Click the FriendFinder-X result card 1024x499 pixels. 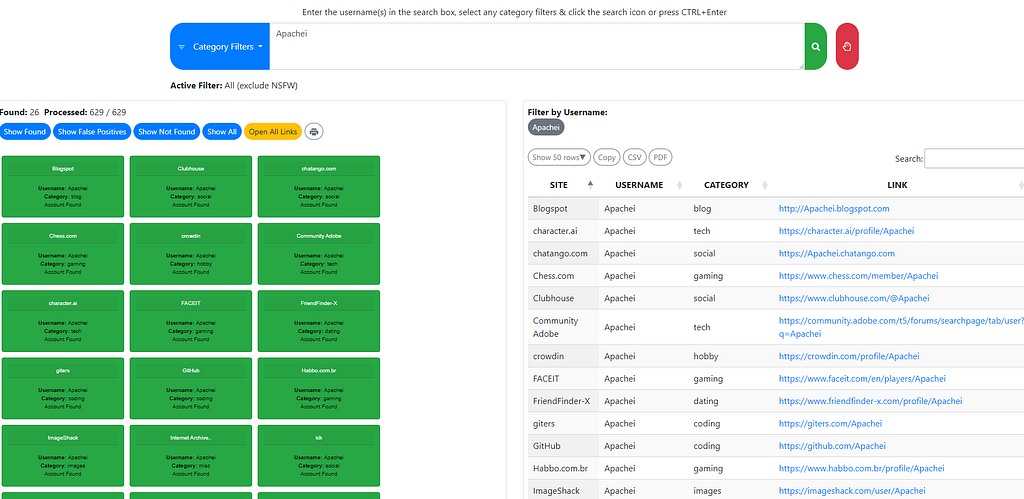[x=319, y=321]
